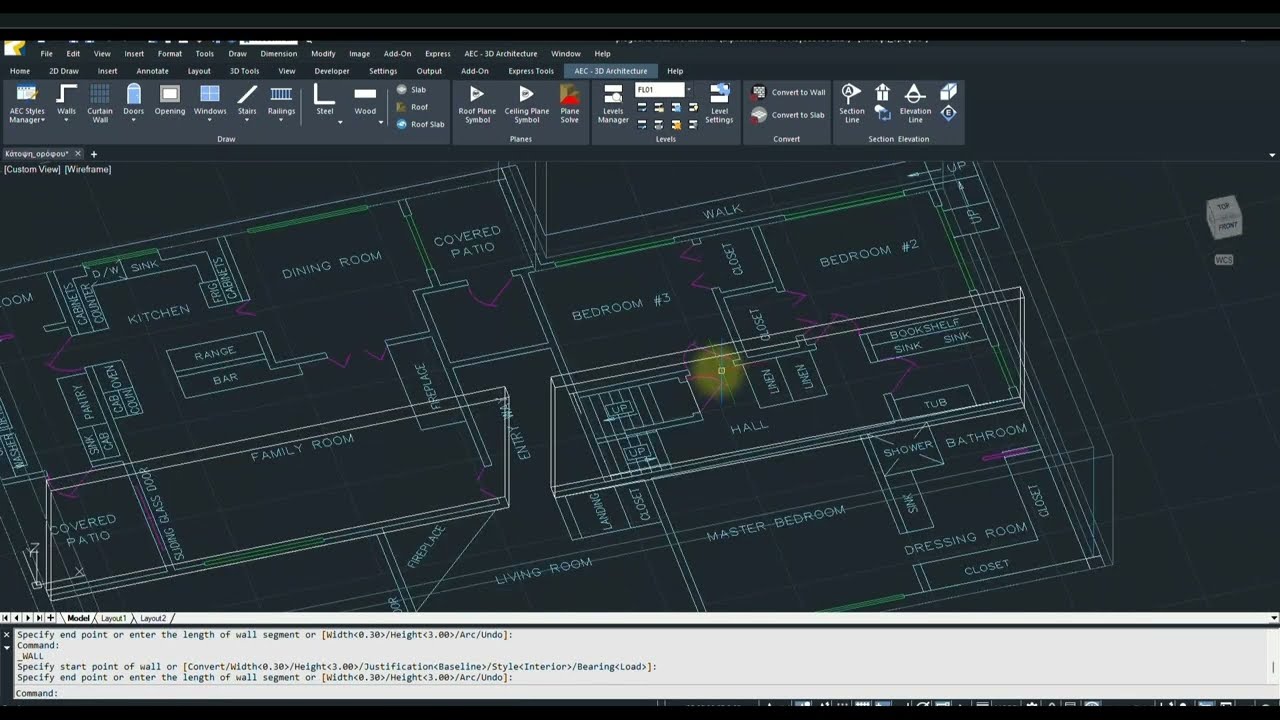Click the Wireframe visual style label
Image resolution: width=1280 pixels, height=720 pixels.
point(88,169)
